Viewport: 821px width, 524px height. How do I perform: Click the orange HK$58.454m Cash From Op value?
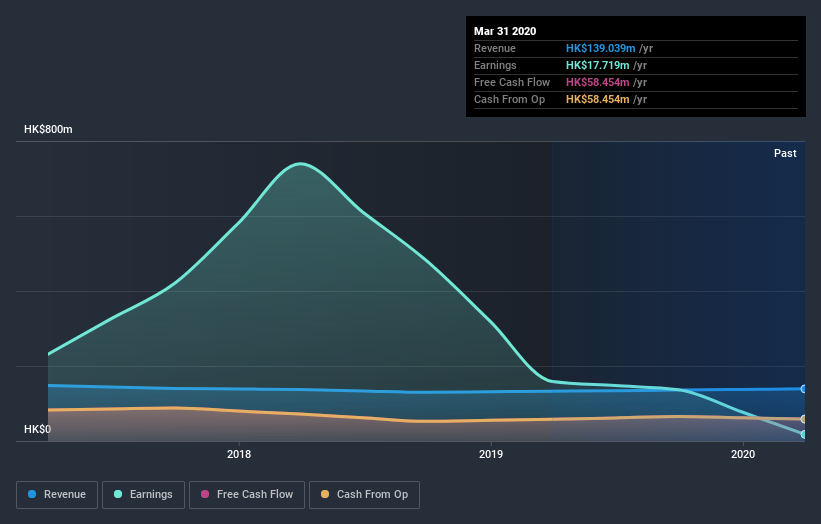[597, 99]
